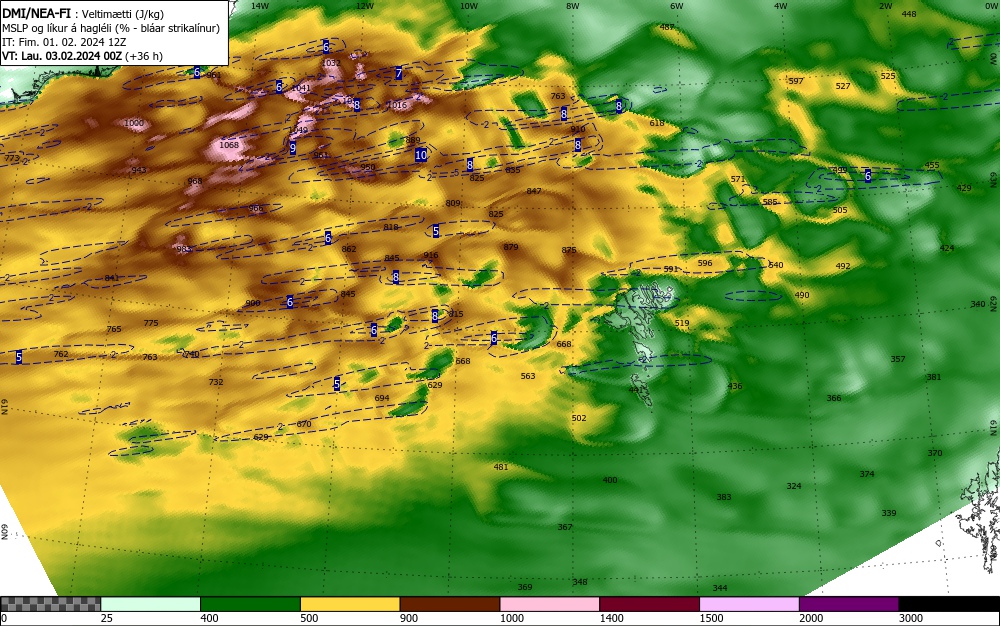This screenshot has height=626, width=1000.
Task: Click the "8W" longitude label
Action: coord(573,6)
